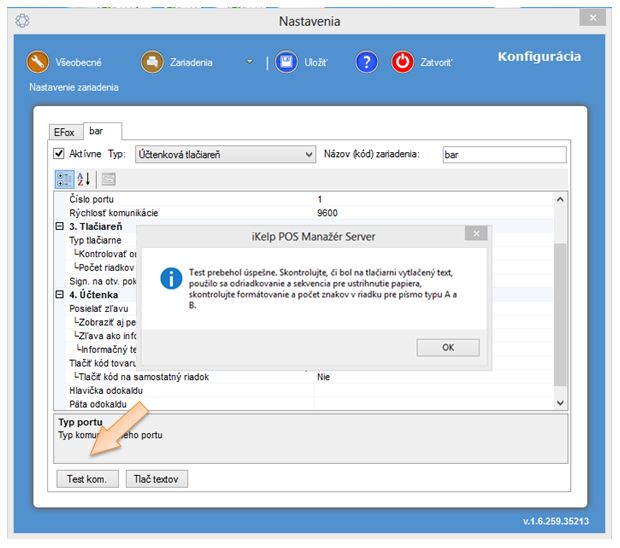The width and height of the screenshot is (620, 548).
Task: Open the Zariadenia printer icon
Action: (x=152, y=62)
